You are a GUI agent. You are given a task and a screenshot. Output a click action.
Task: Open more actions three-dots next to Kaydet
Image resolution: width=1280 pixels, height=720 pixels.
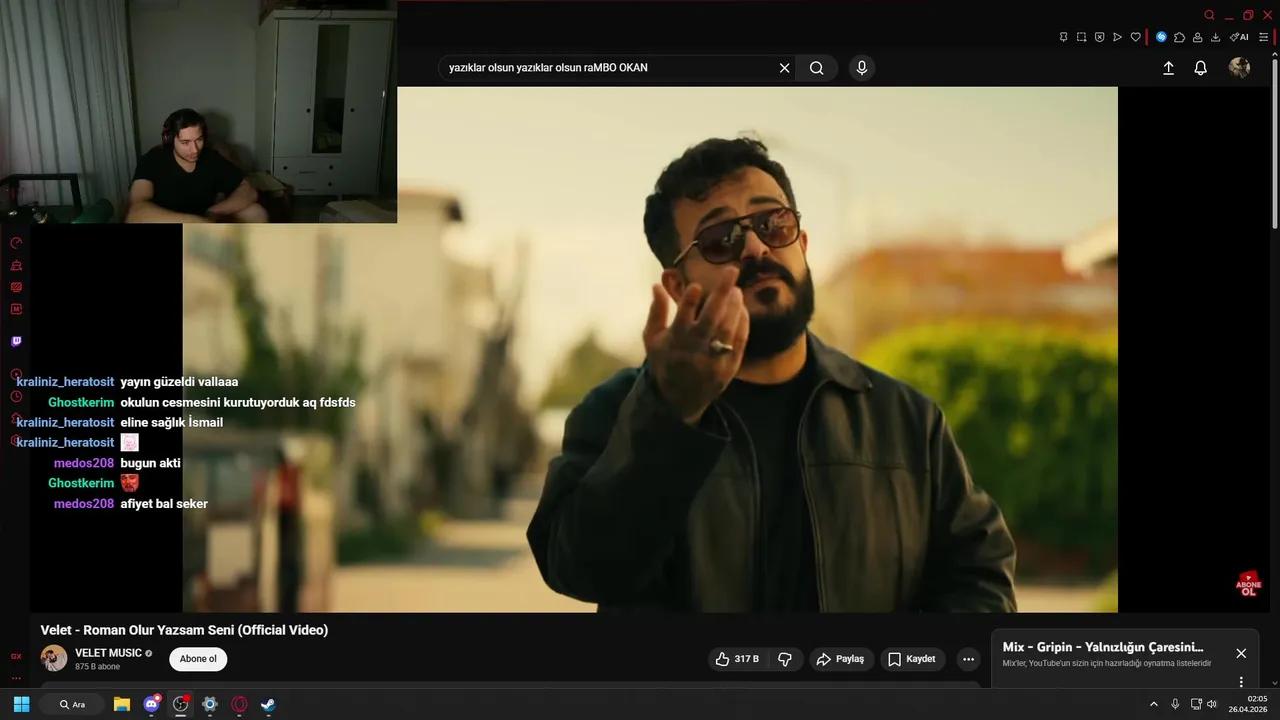[x=968, y=659]
